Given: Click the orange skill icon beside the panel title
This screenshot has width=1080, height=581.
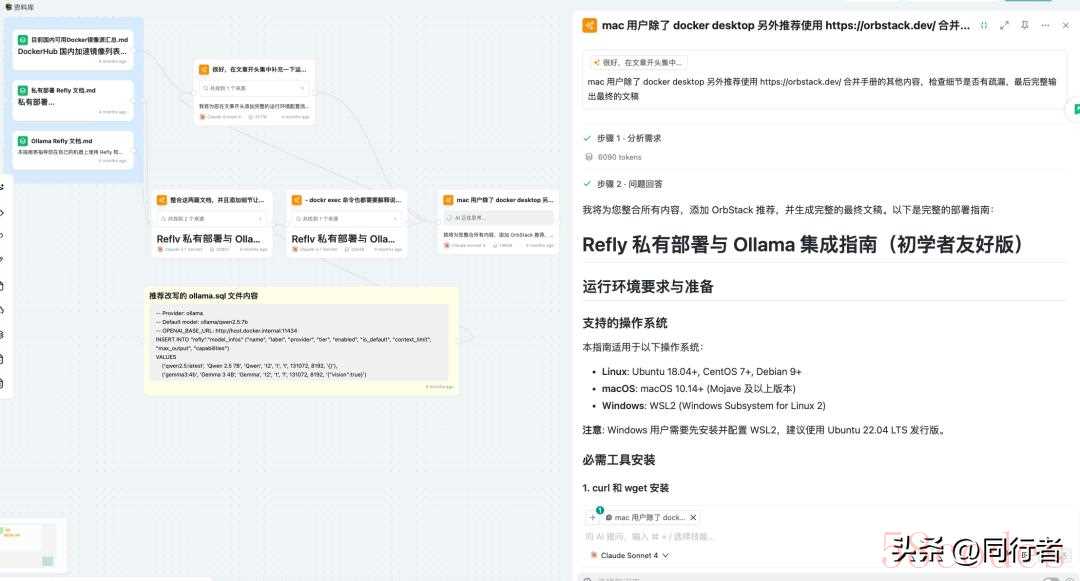Looking at the screenshot, I should [590, 25].
